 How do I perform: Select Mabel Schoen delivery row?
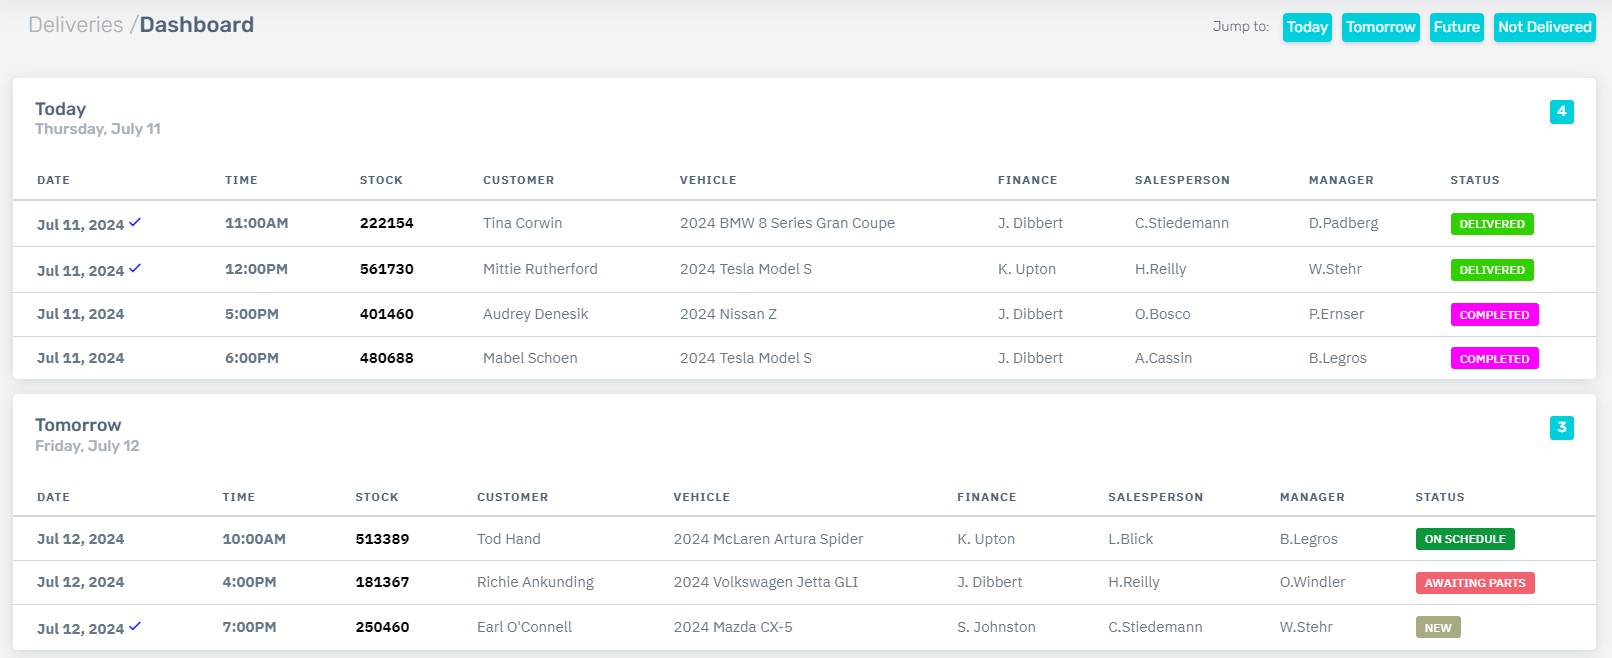pos(530,358)
